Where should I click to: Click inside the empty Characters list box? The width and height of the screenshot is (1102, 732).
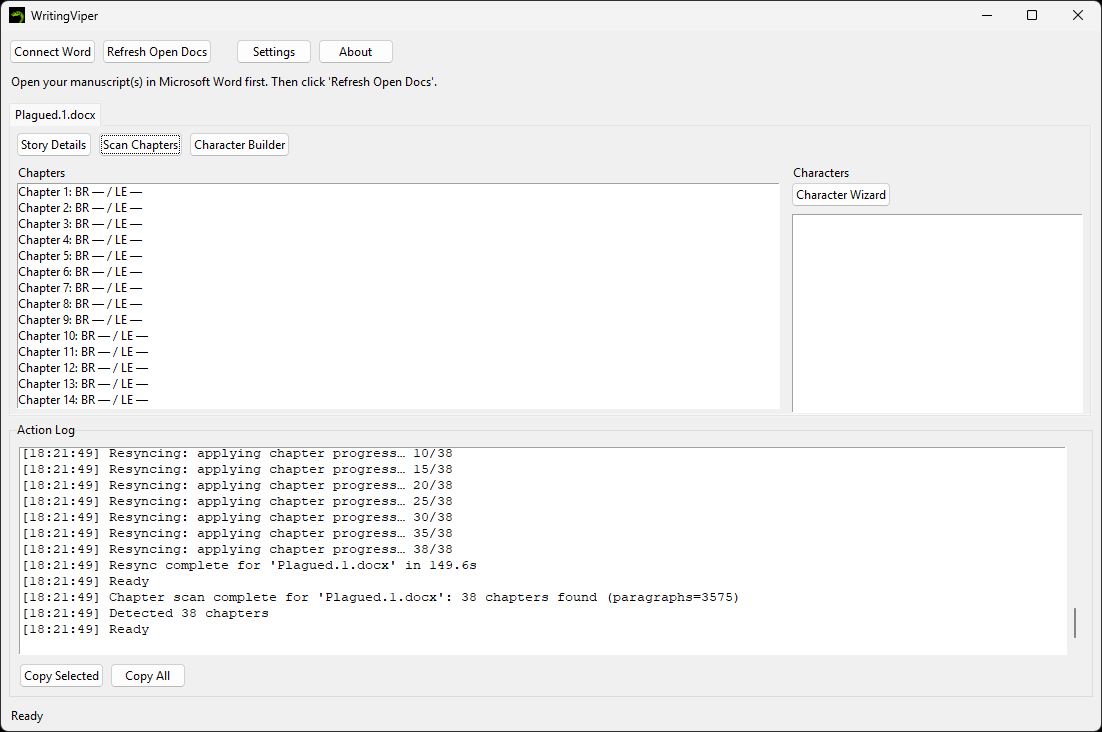[x=936, y=310]
